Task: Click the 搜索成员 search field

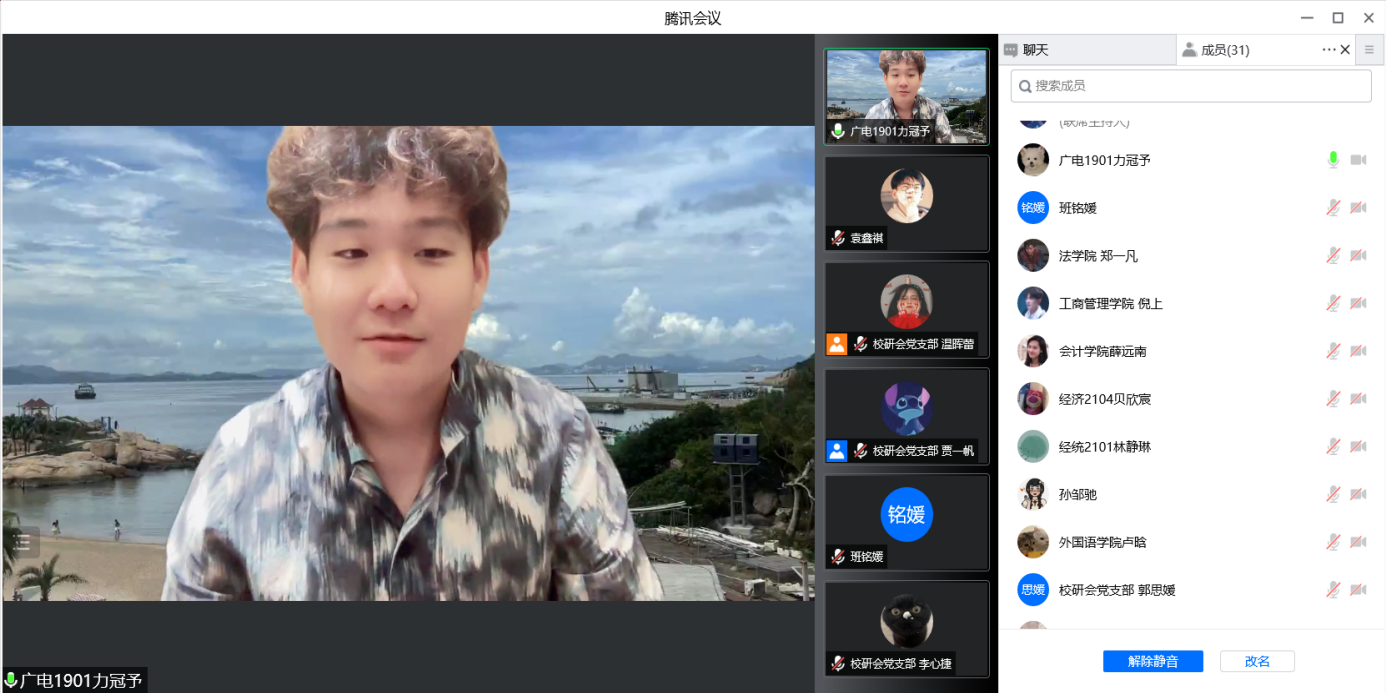Action: point(1190,86)
